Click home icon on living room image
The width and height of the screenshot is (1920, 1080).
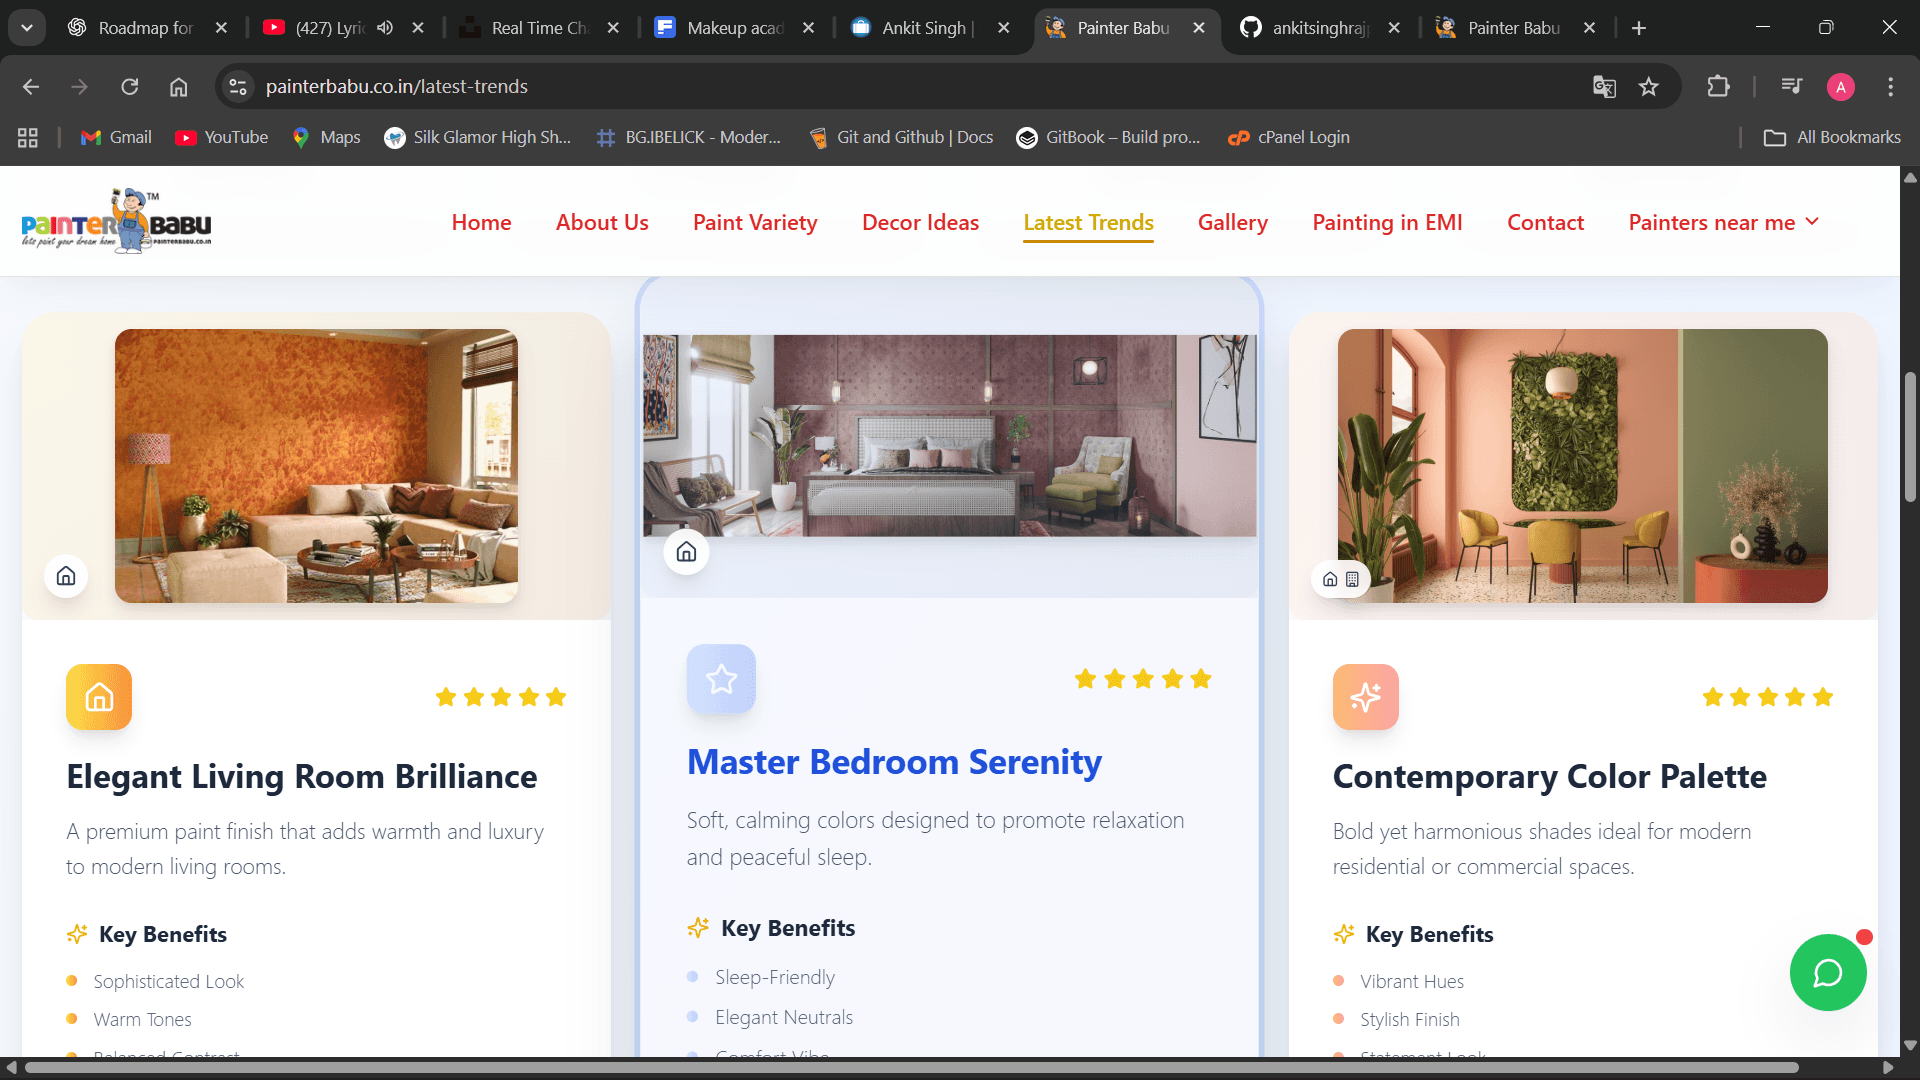pyautogui.click(x=66, y=576)
